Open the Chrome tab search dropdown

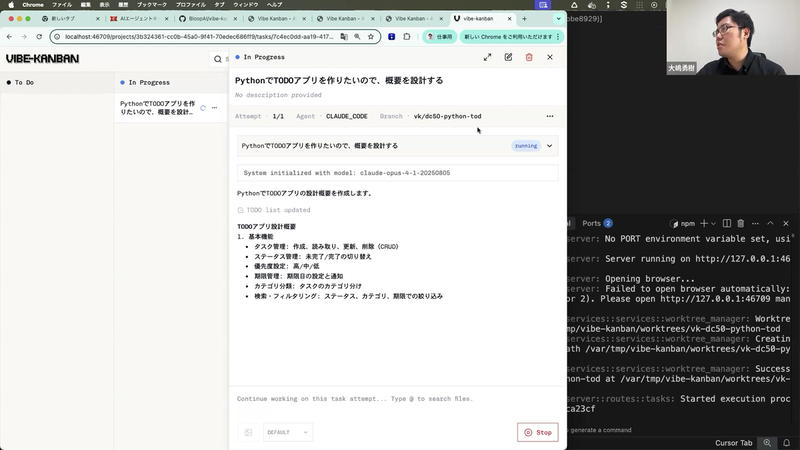[558, 18]
